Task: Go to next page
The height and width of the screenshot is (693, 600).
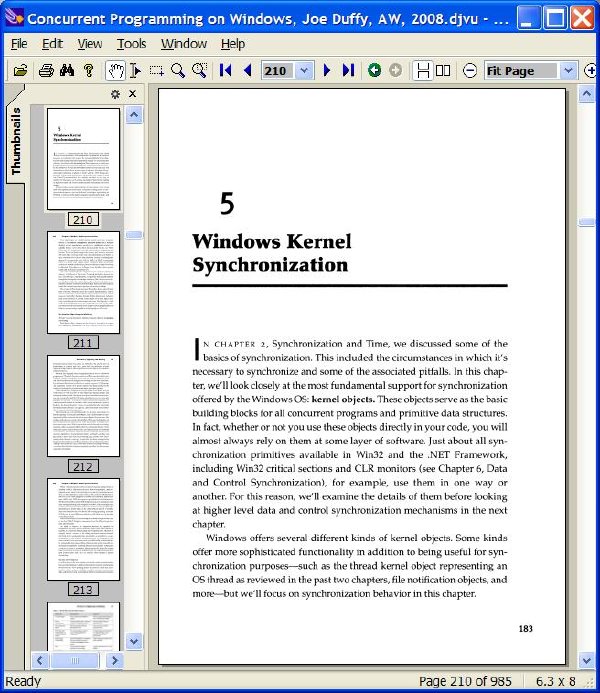Action: pyautogui.click(x=327, y=71)
